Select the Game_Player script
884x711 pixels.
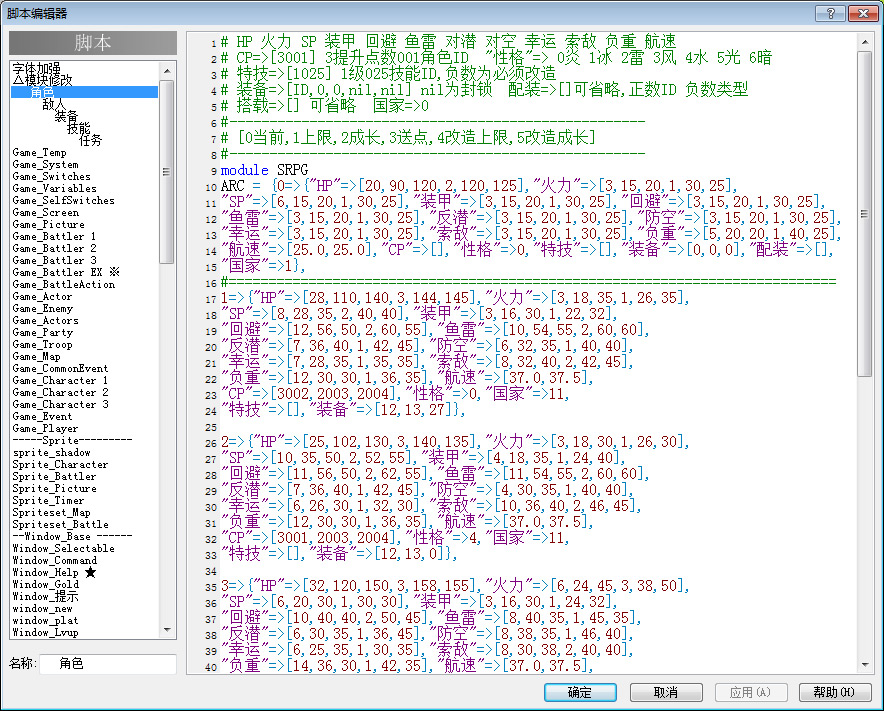click(x=45, y=429)
